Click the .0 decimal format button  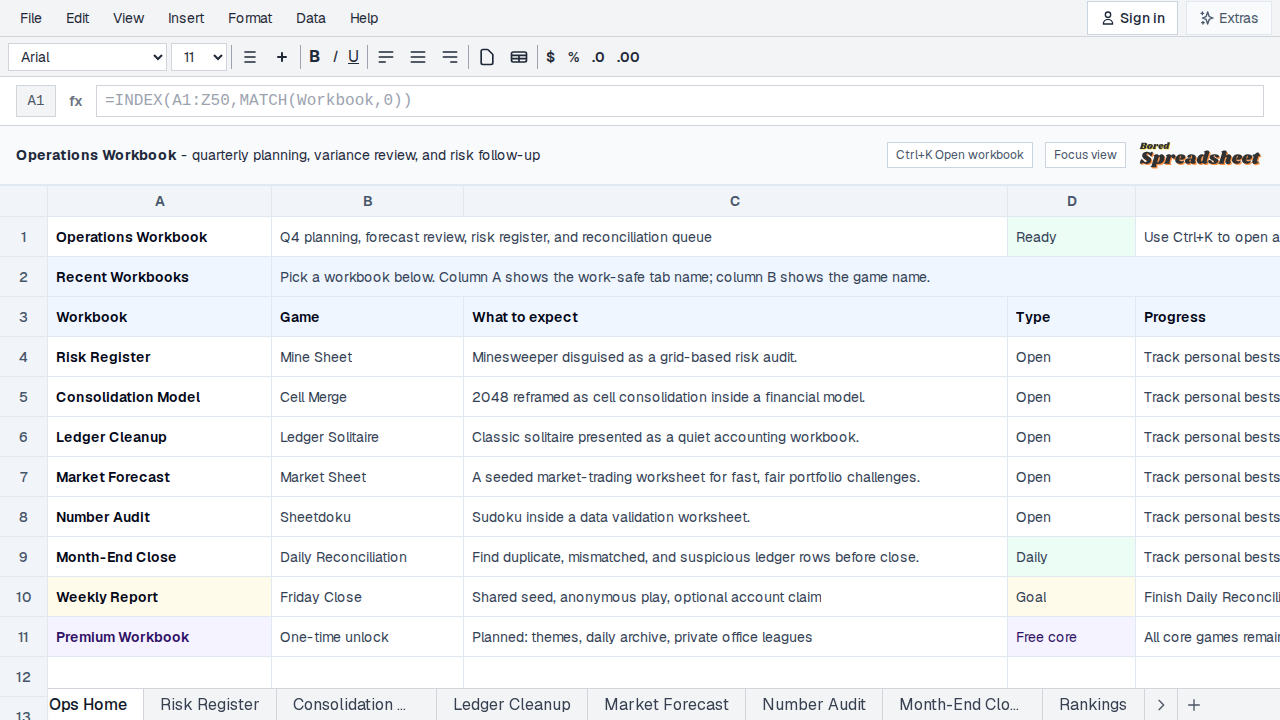tap(598, 57)
